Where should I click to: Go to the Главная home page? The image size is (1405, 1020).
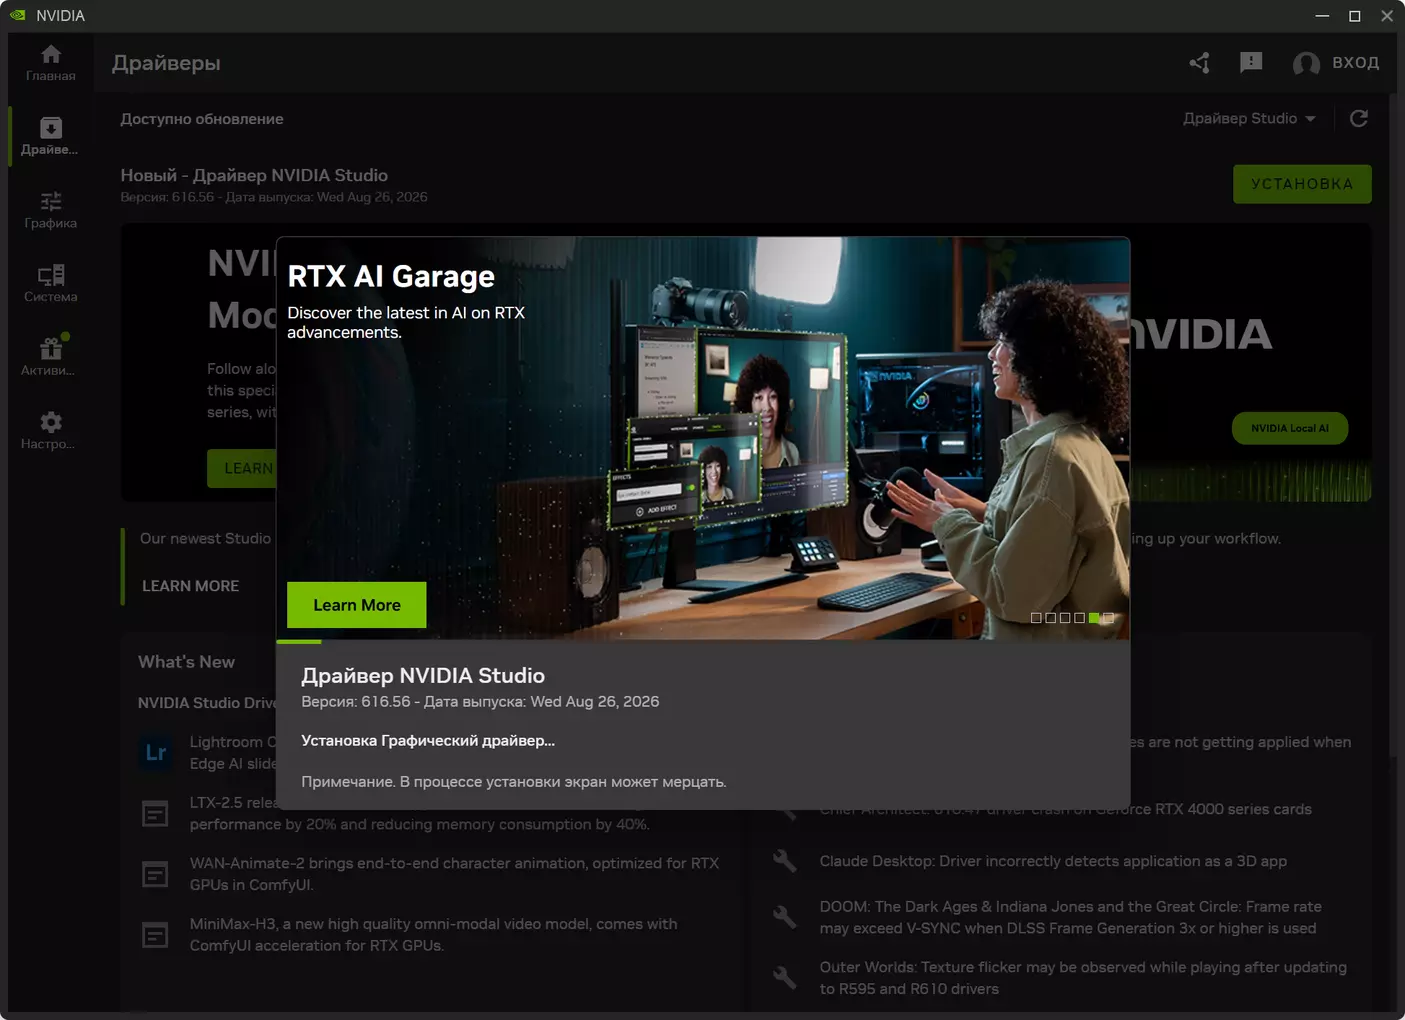(x=50, y=63)
